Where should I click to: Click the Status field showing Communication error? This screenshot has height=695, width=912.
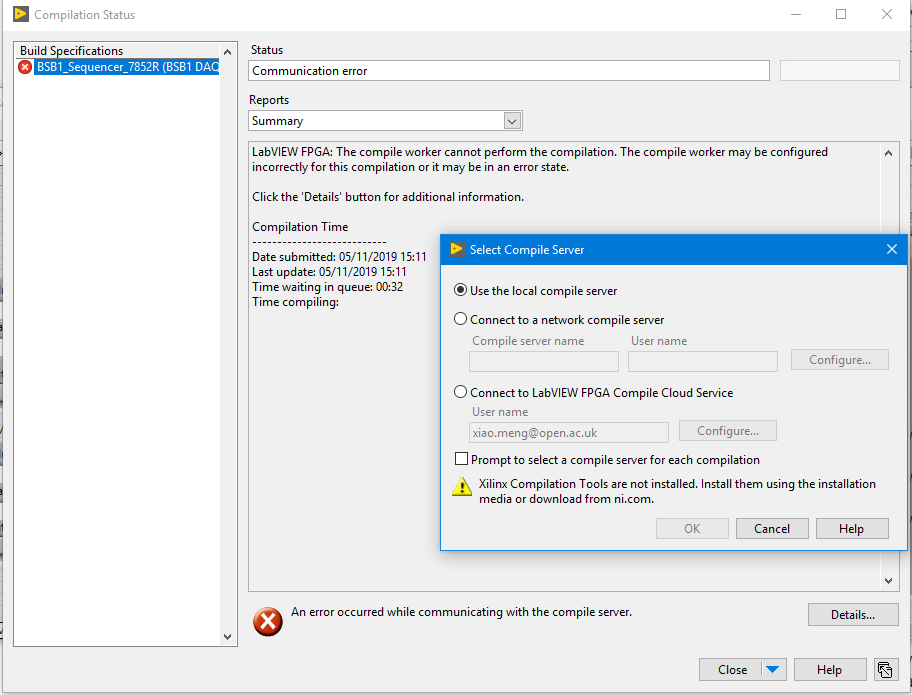tap(509, 71)
